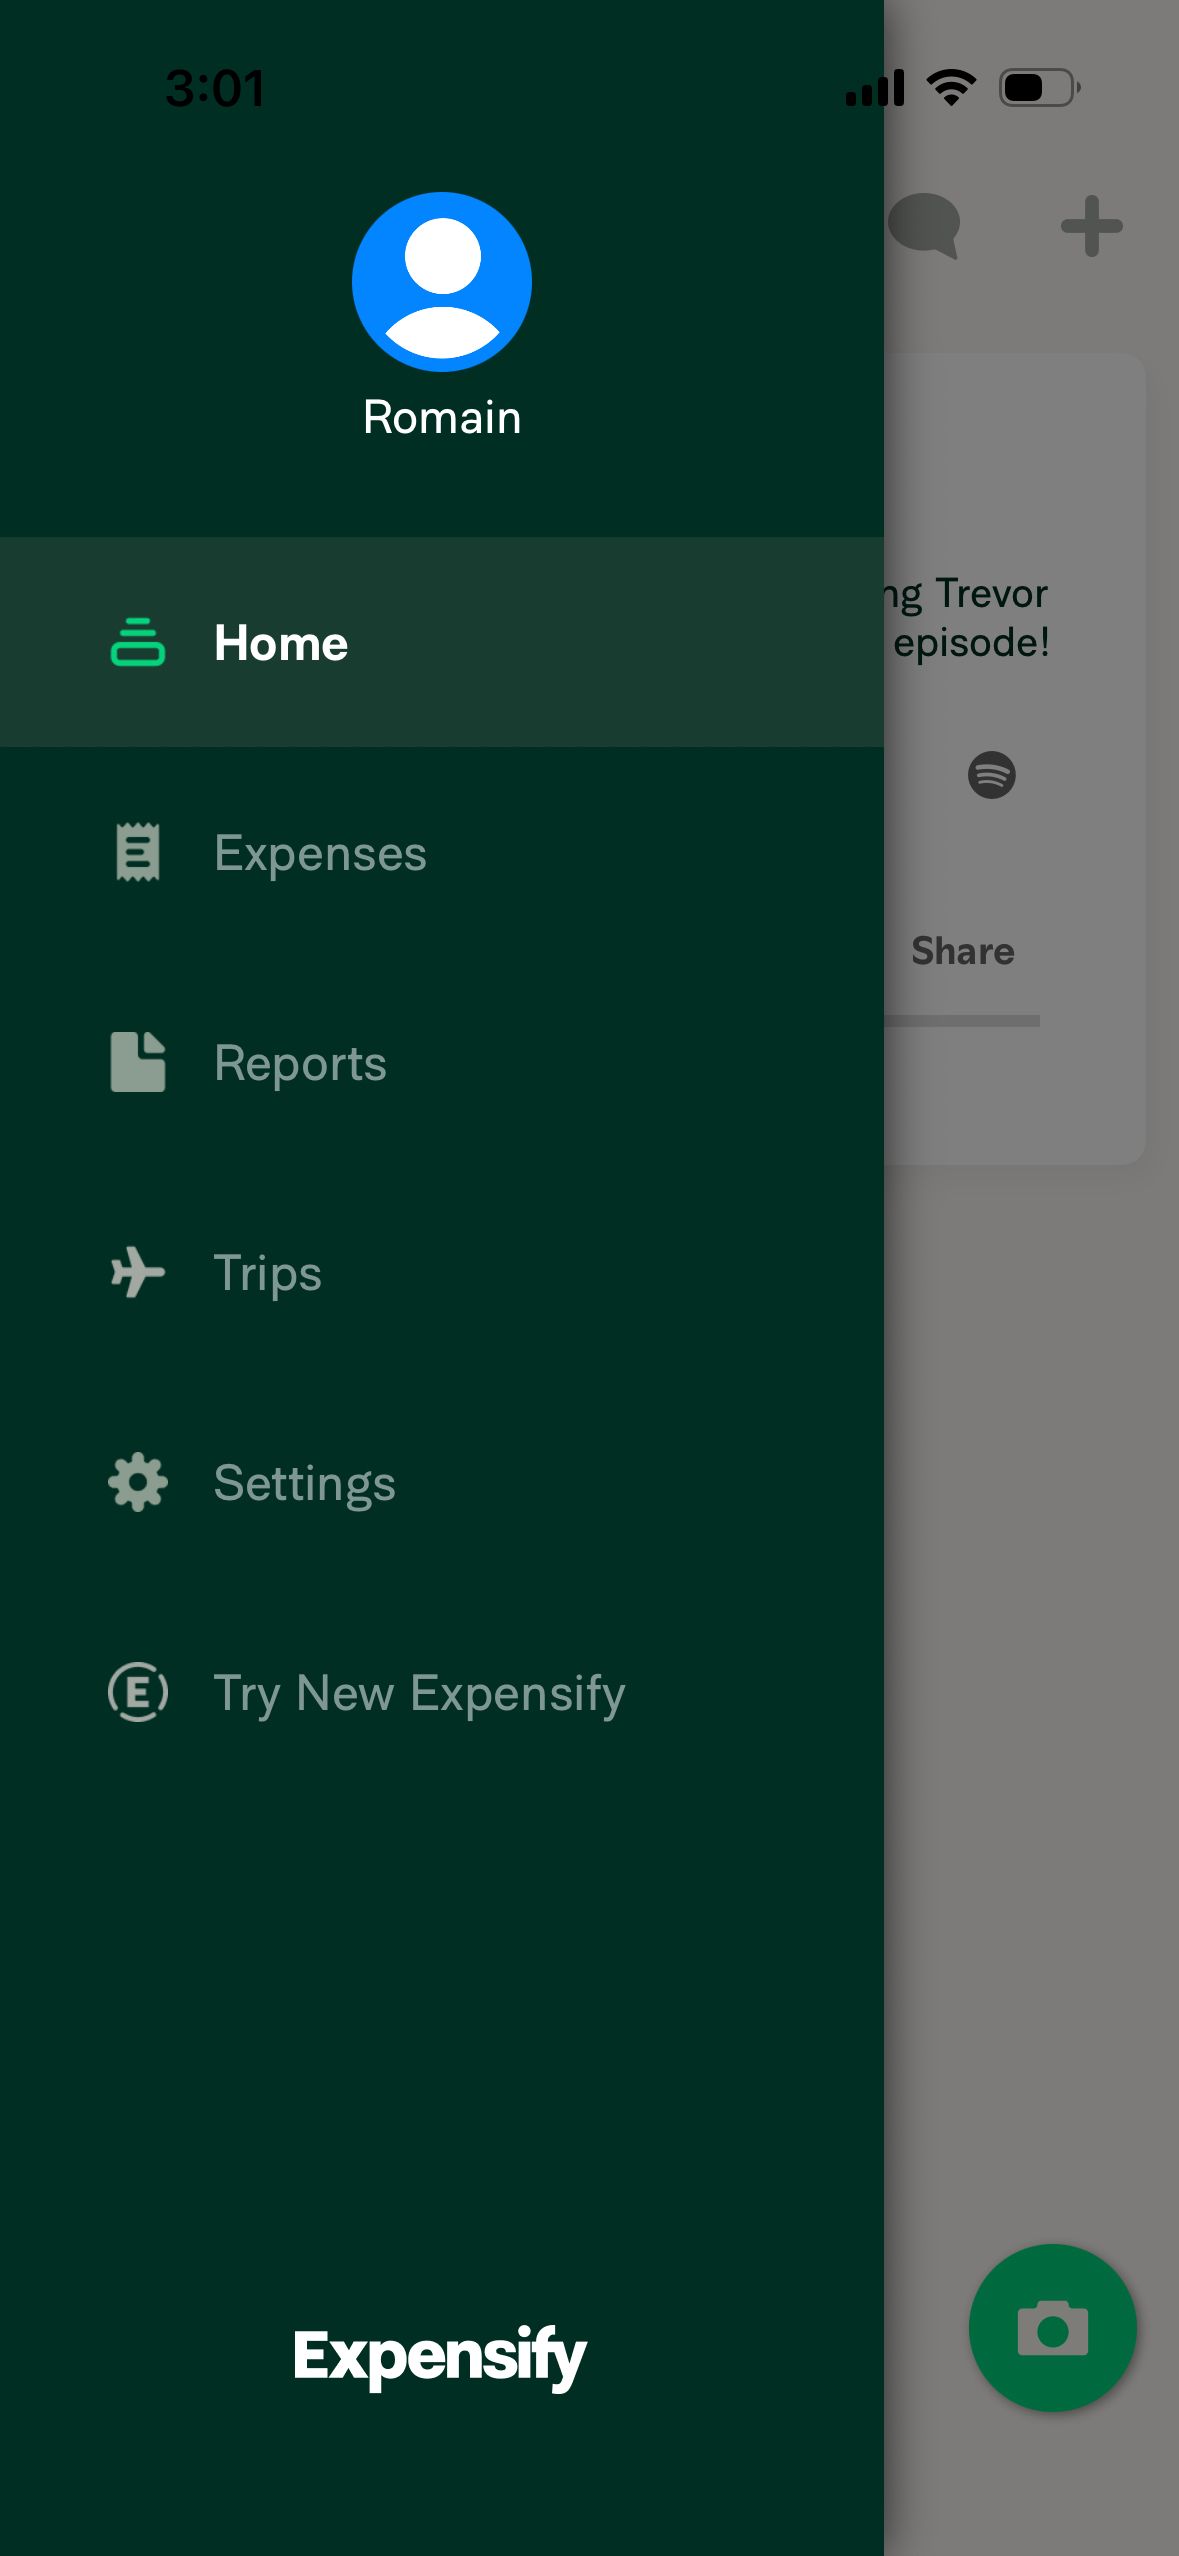Open the Trips section
Viewport: 1179px width, 2556px height.
(x=442, y=1273)
